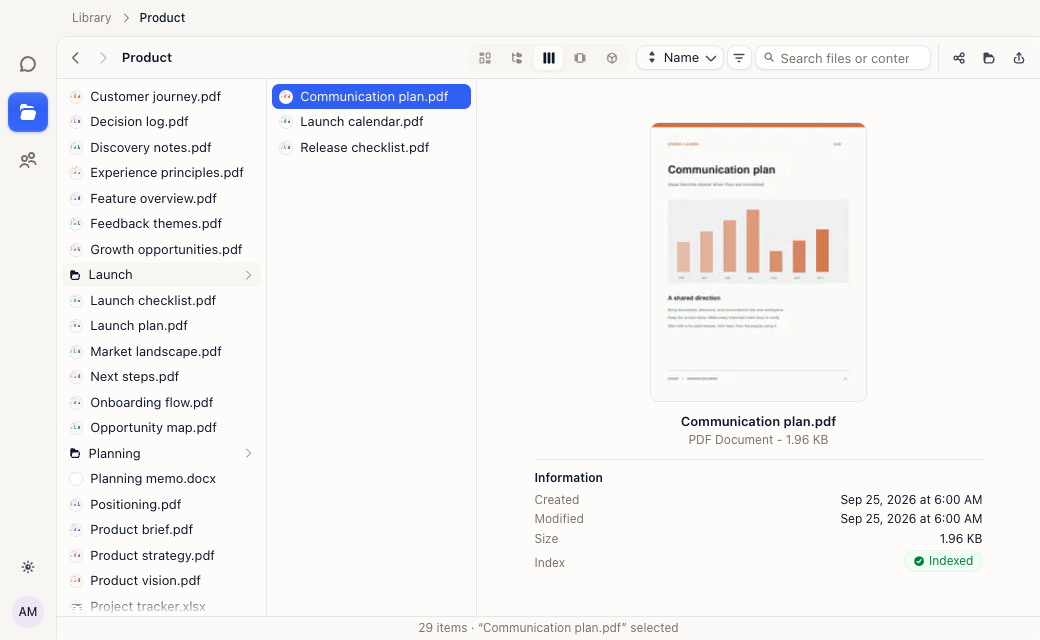This screenshot has width=1040, height=640.
Task: Click the upload icon in toolbar
Action: point(1019,58)
